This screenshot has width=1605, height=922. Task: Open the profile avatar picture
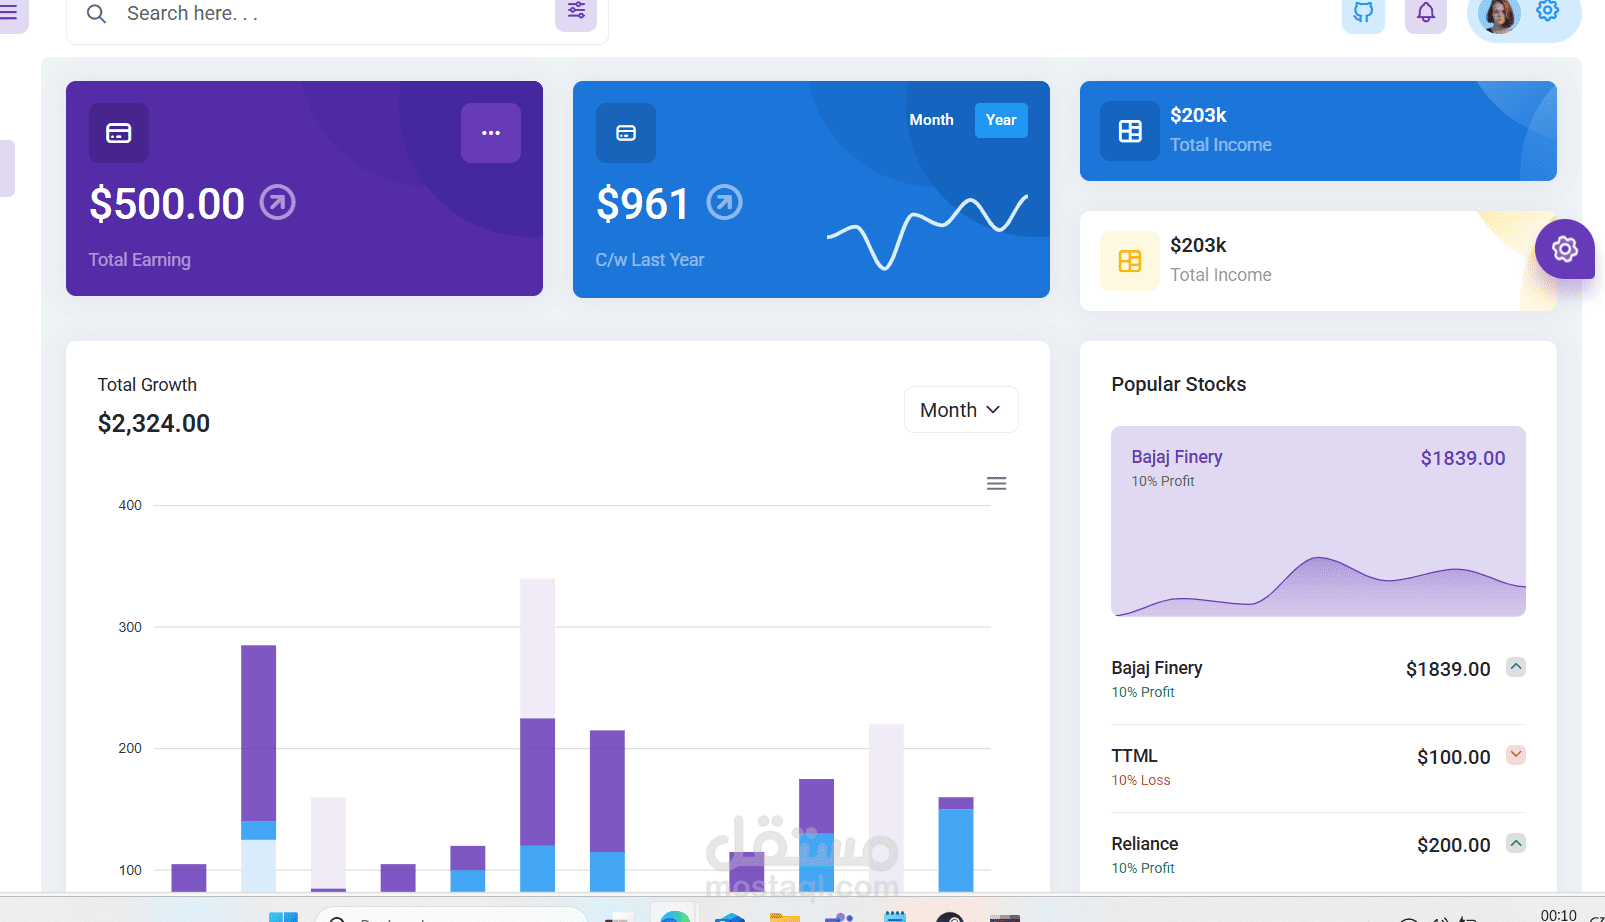1499,15
